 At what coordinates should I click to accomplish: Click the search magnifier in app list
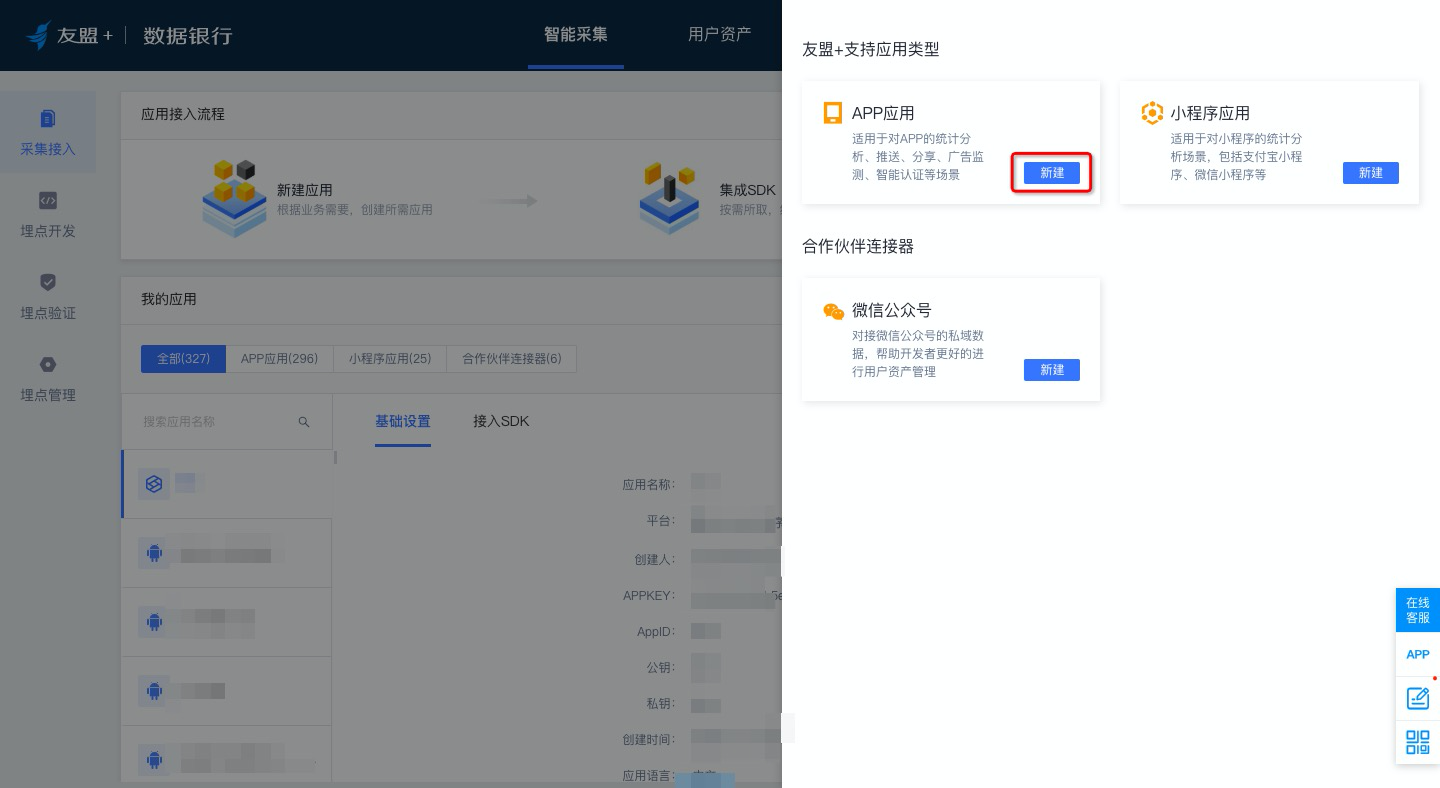pos(304,422)
